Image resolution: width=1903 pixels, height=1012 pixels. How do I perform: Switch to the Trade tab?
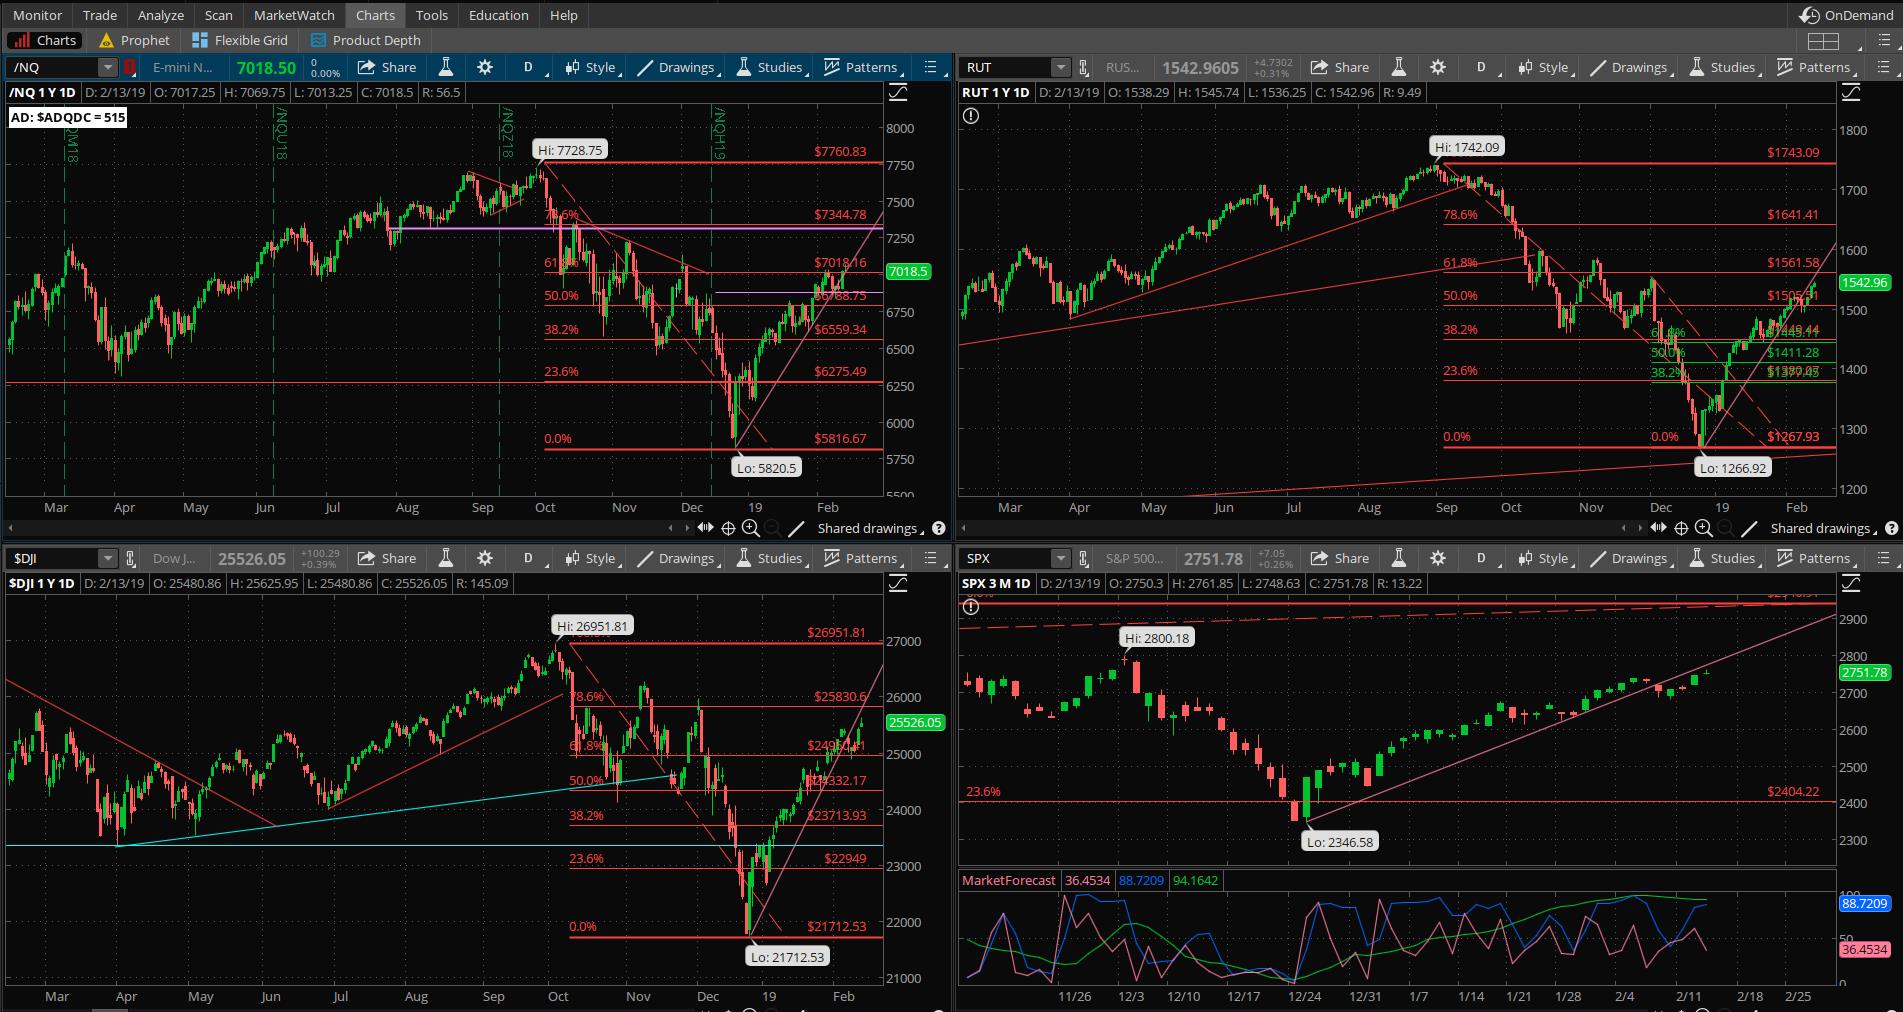(x=99, y=15)
